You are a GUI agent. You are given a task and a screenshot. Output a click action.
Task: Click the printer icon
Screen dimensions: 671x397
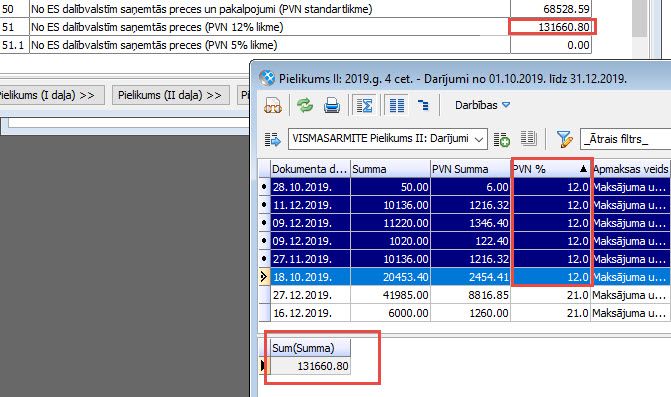(x=332, y=105)
